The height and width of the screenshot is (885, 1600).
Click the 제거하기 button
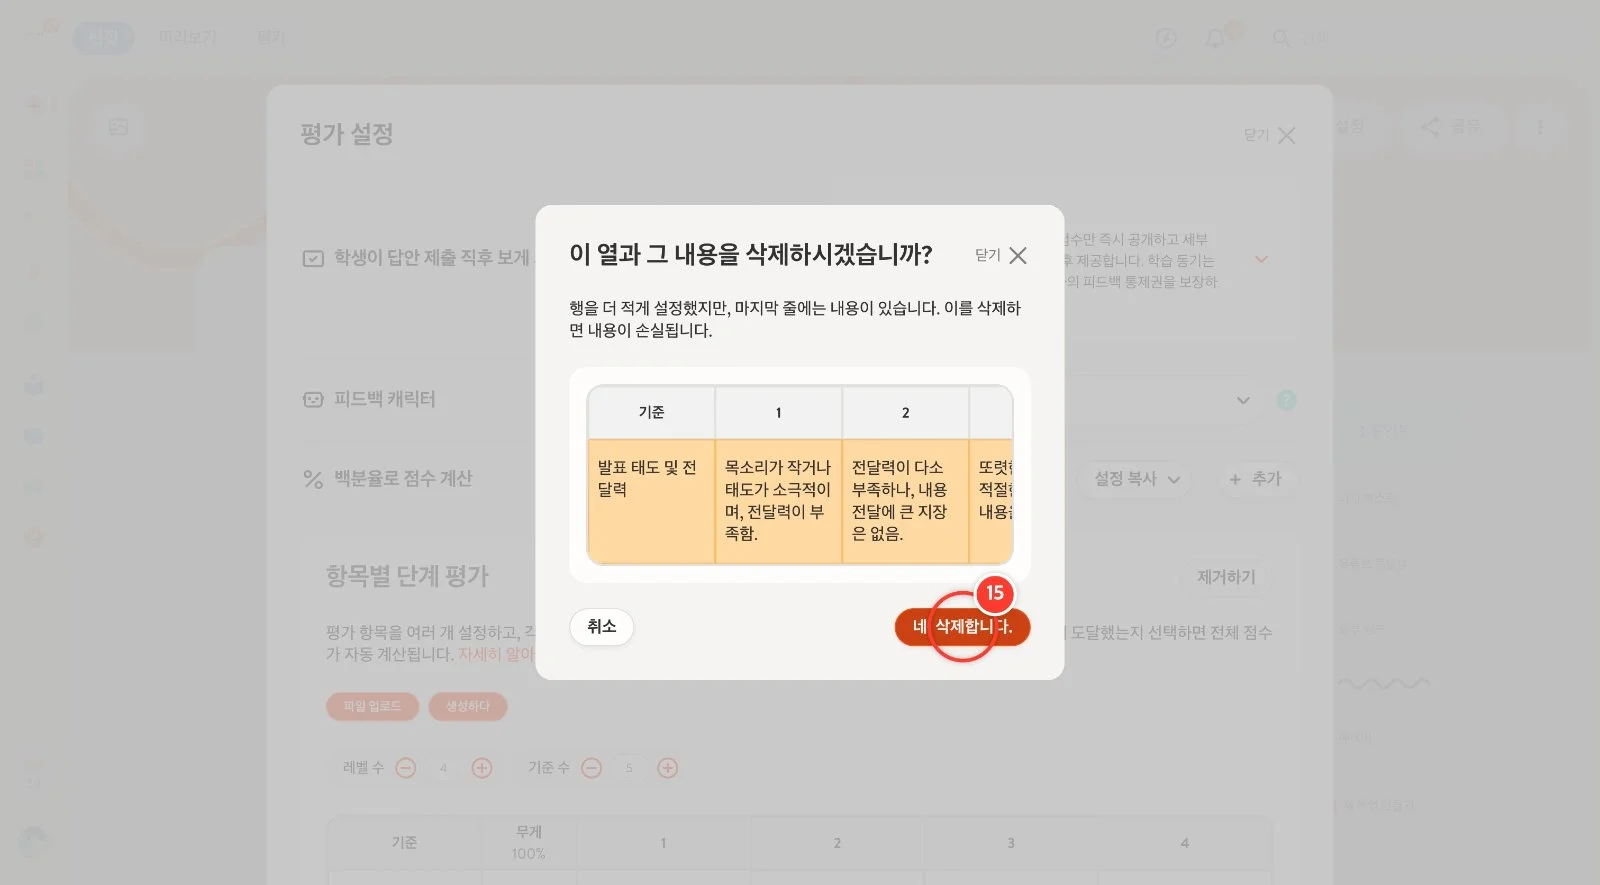pos(1226,577)
